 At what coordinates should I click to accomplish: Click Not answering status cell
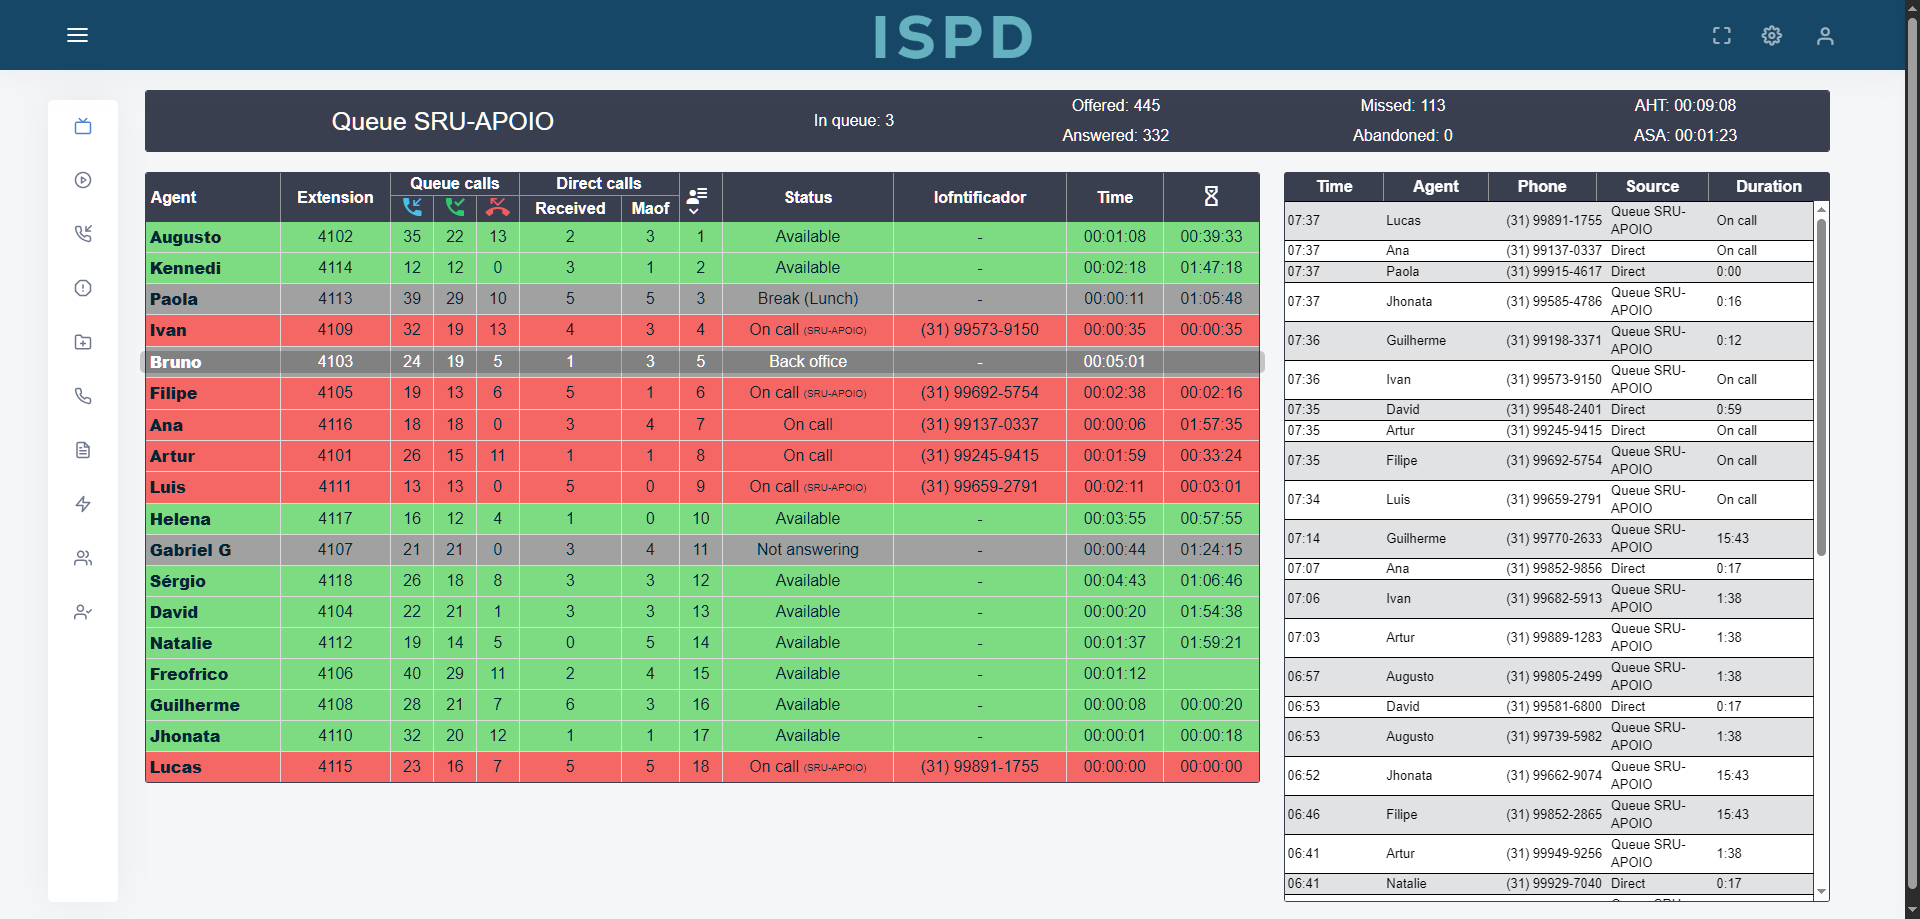[808, 550]
